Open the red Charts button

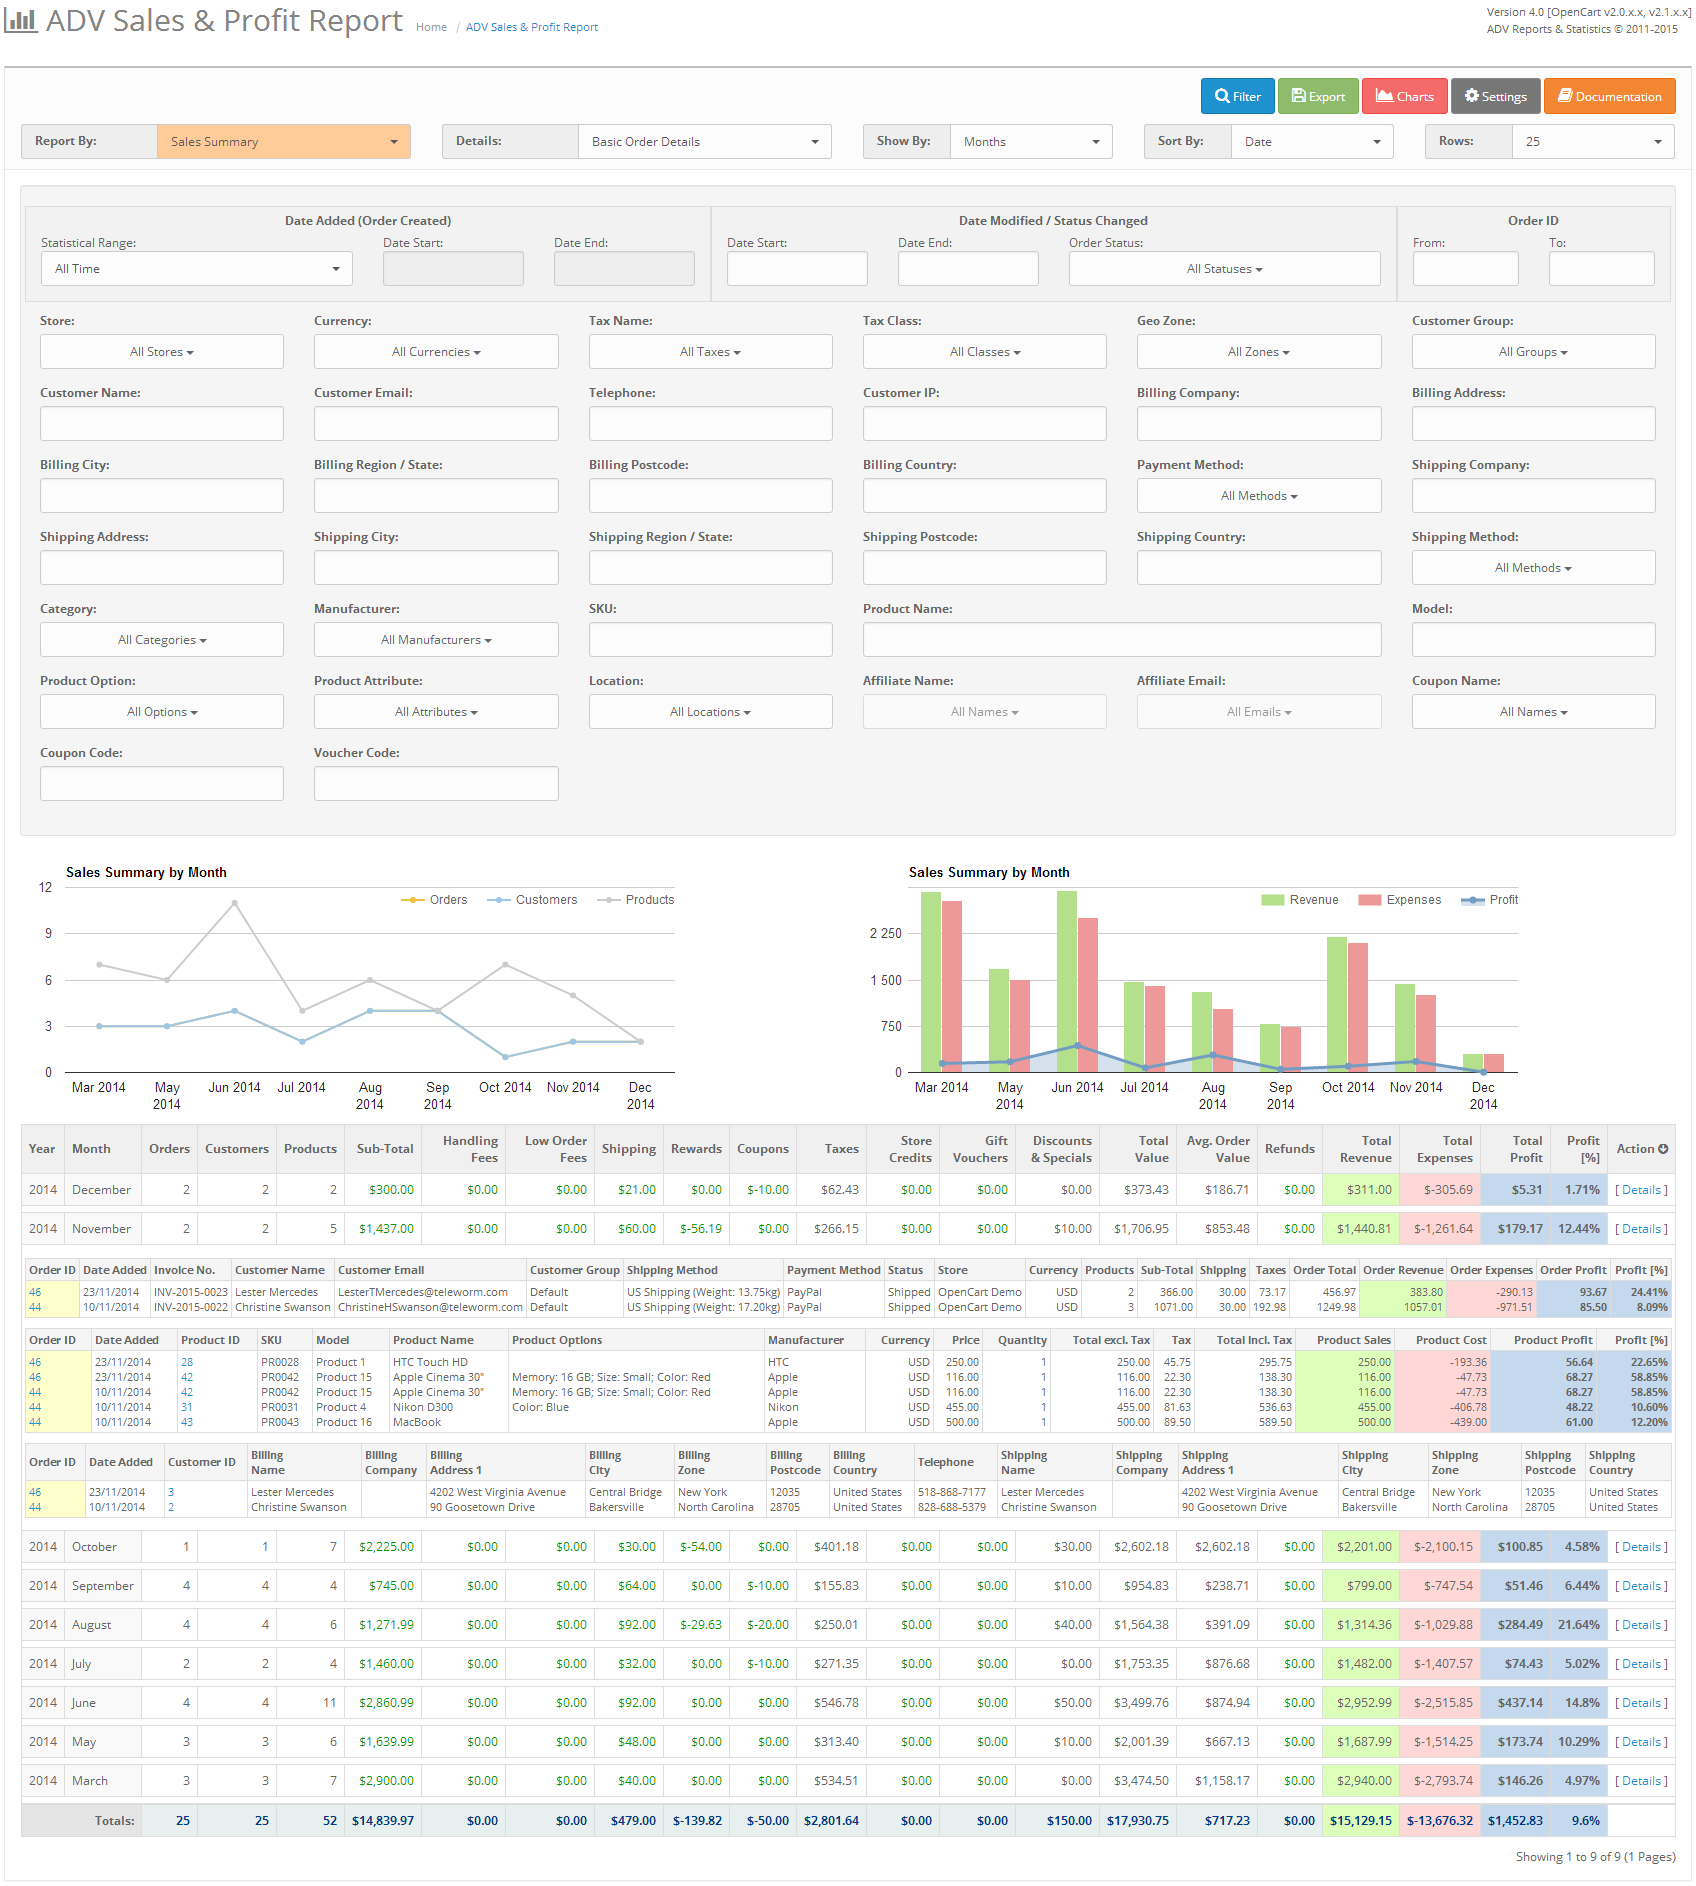(x=1404, y=96)
